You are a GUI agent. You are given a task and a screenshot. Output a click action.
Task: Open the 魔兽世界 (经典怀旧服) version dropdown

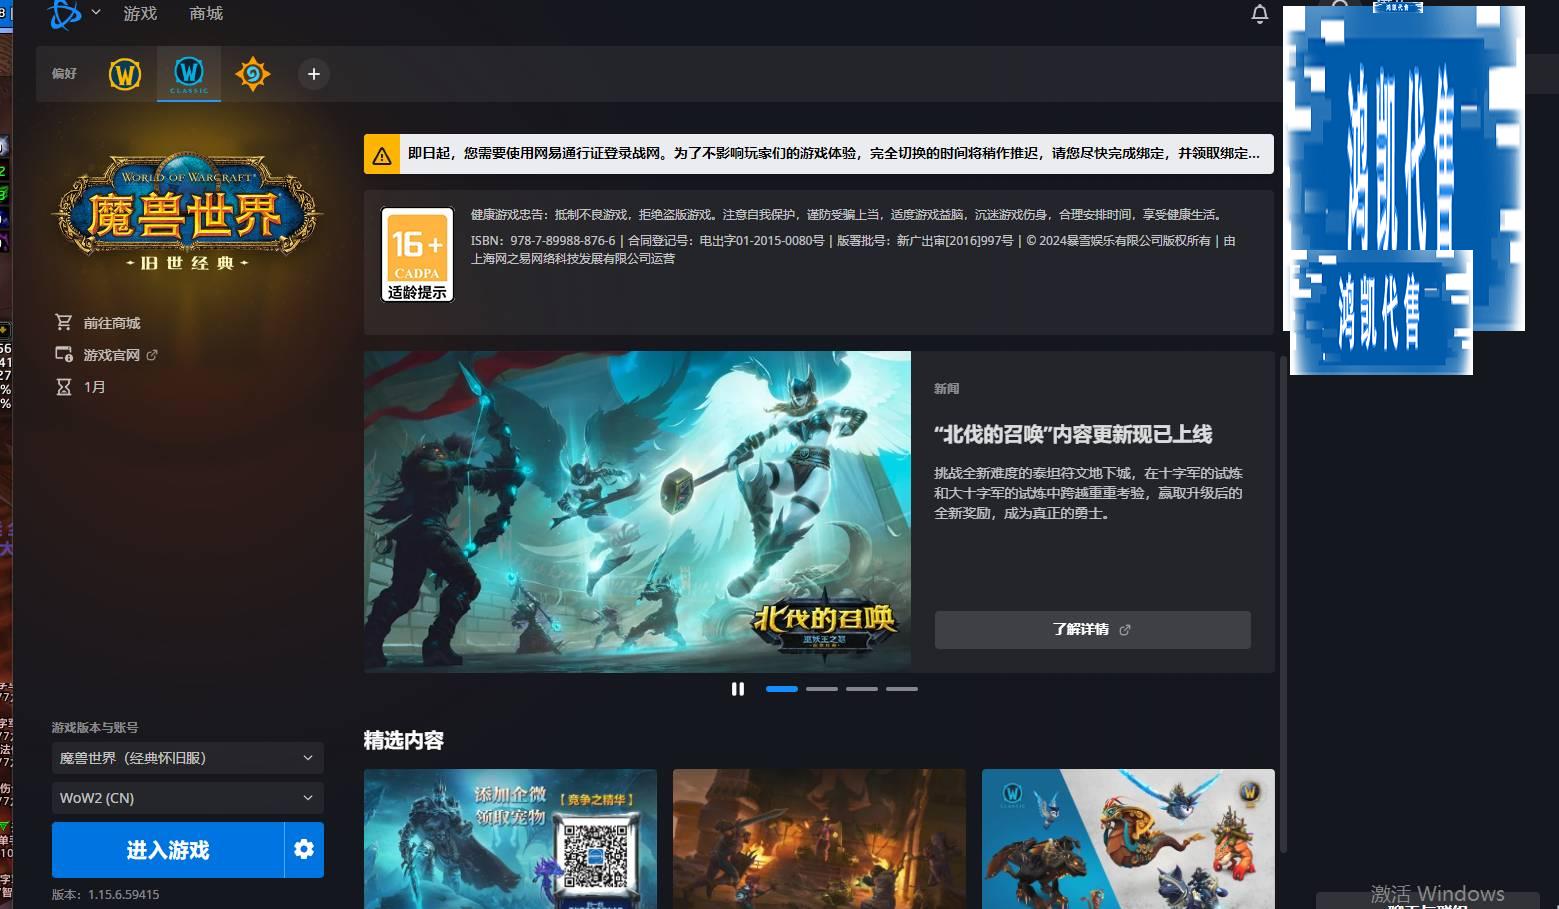coord(188,758)
